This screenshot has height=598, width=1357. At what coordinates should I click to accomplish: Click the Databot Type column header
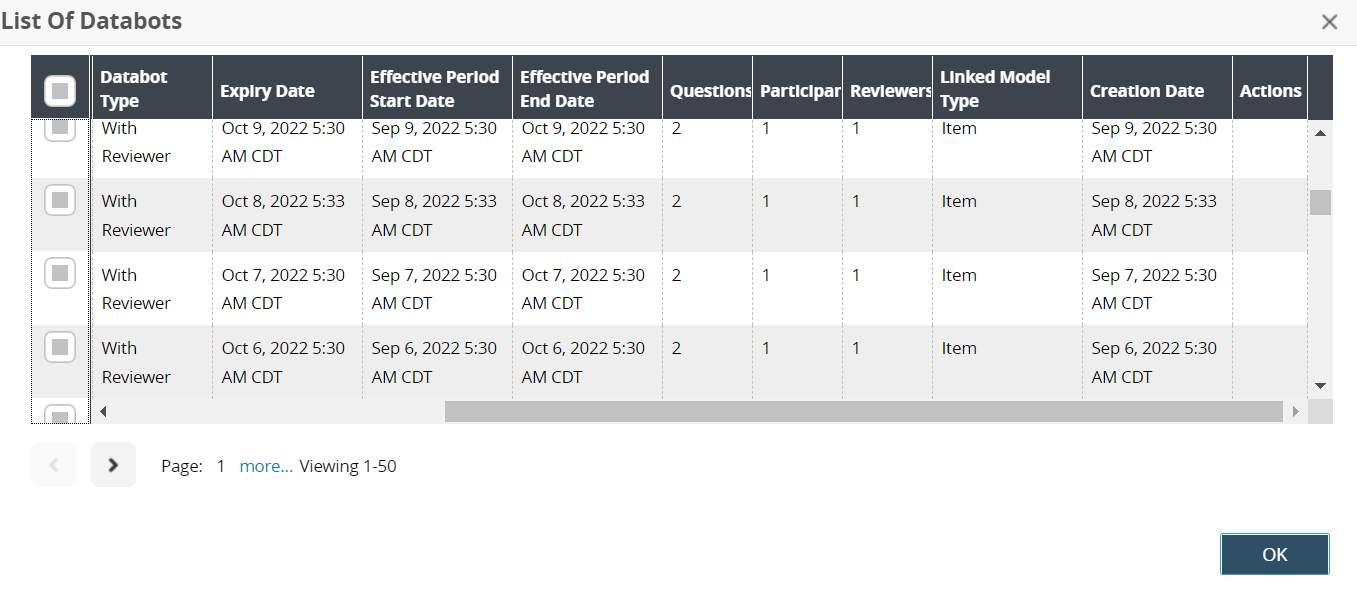click(x=134, y=89)
